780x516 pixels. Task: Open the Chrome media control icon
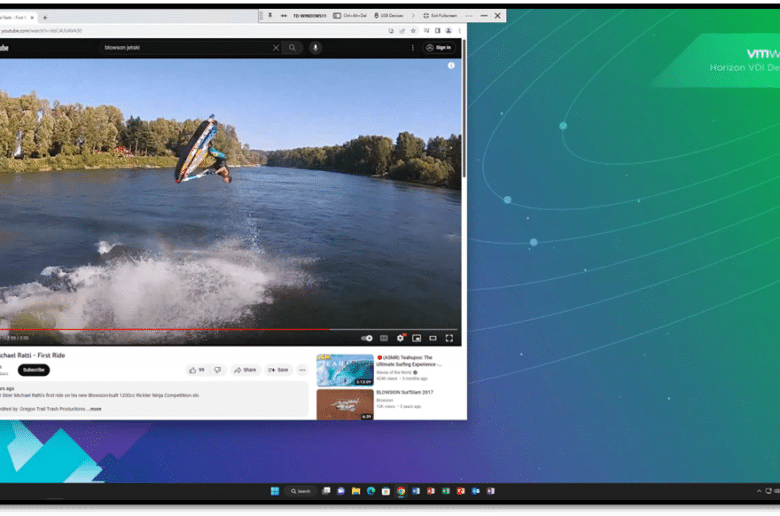426,31
